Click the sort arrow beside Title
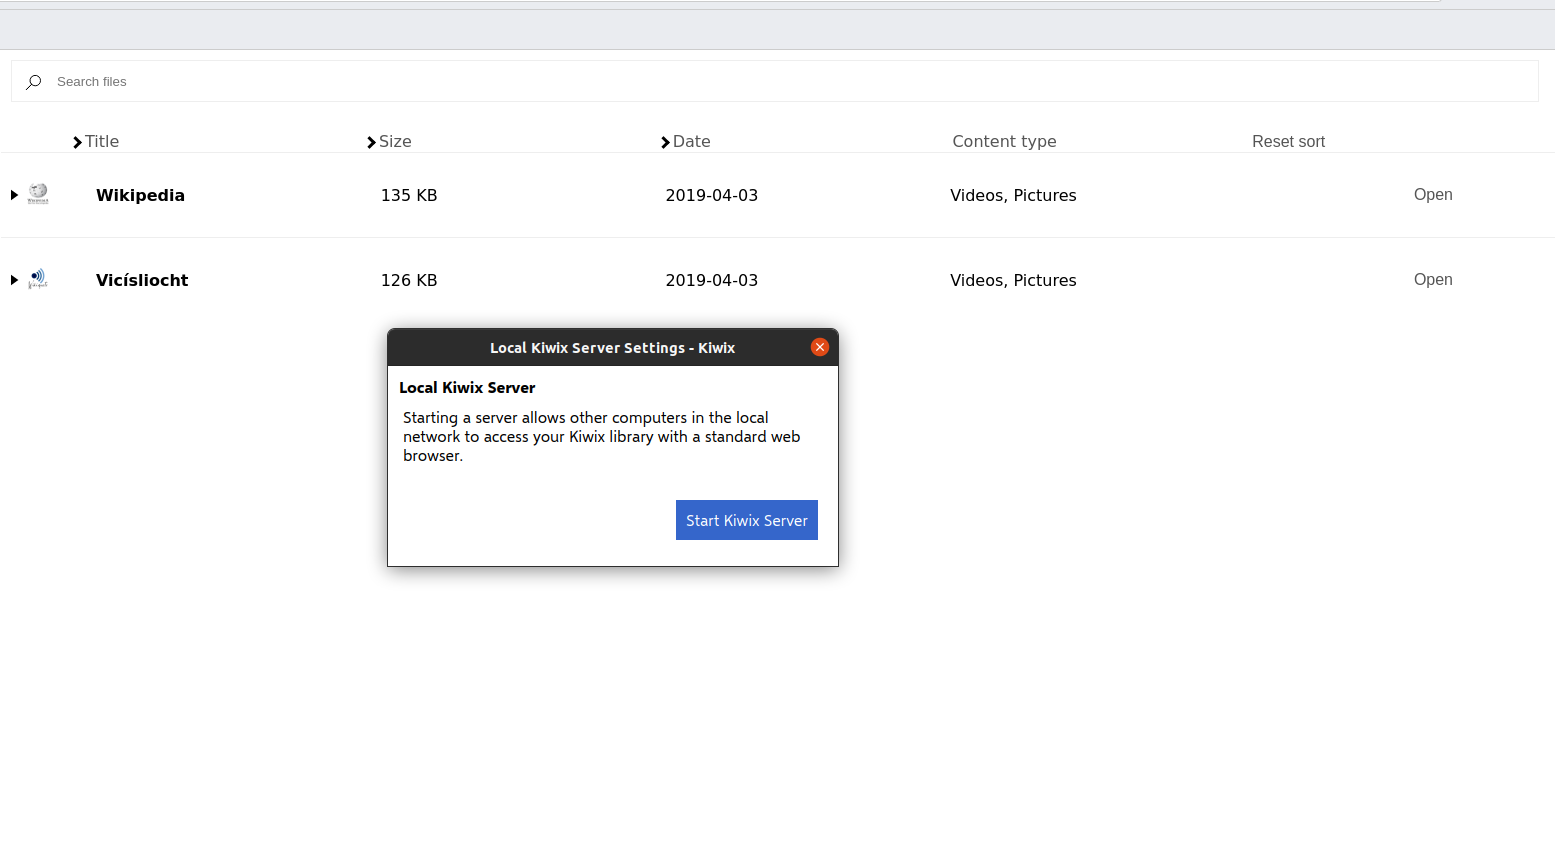Image resolution: width=1555 pixels, height=860 pixels. [76, 141]
